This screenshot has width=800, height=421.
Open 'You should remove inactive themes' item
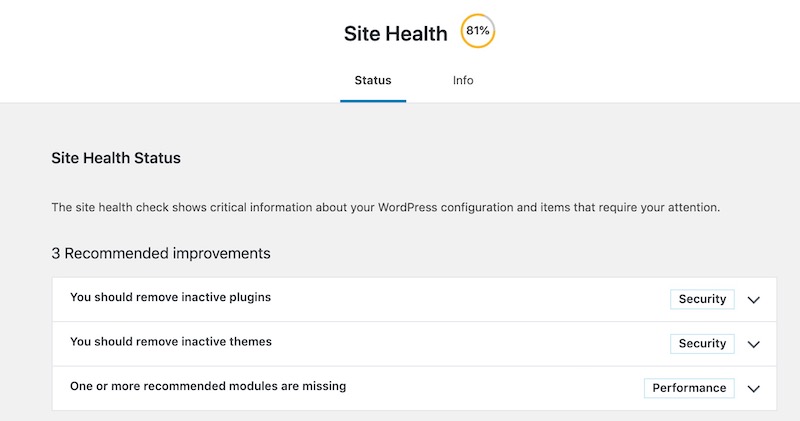tap(171, 341)
